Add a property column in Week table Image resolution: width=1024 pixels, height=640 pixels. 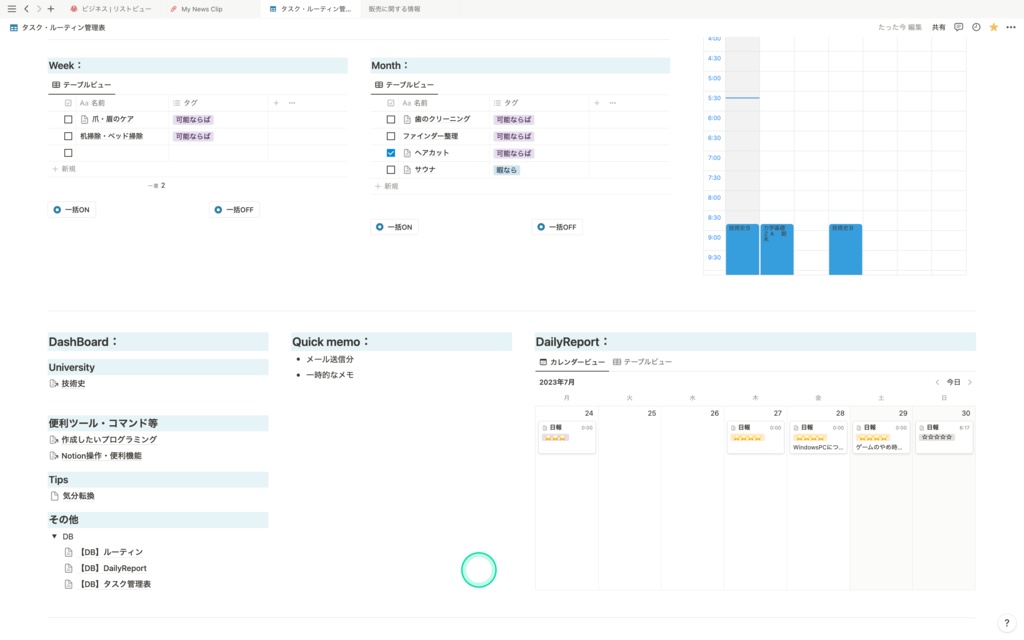tap(276, 103)
